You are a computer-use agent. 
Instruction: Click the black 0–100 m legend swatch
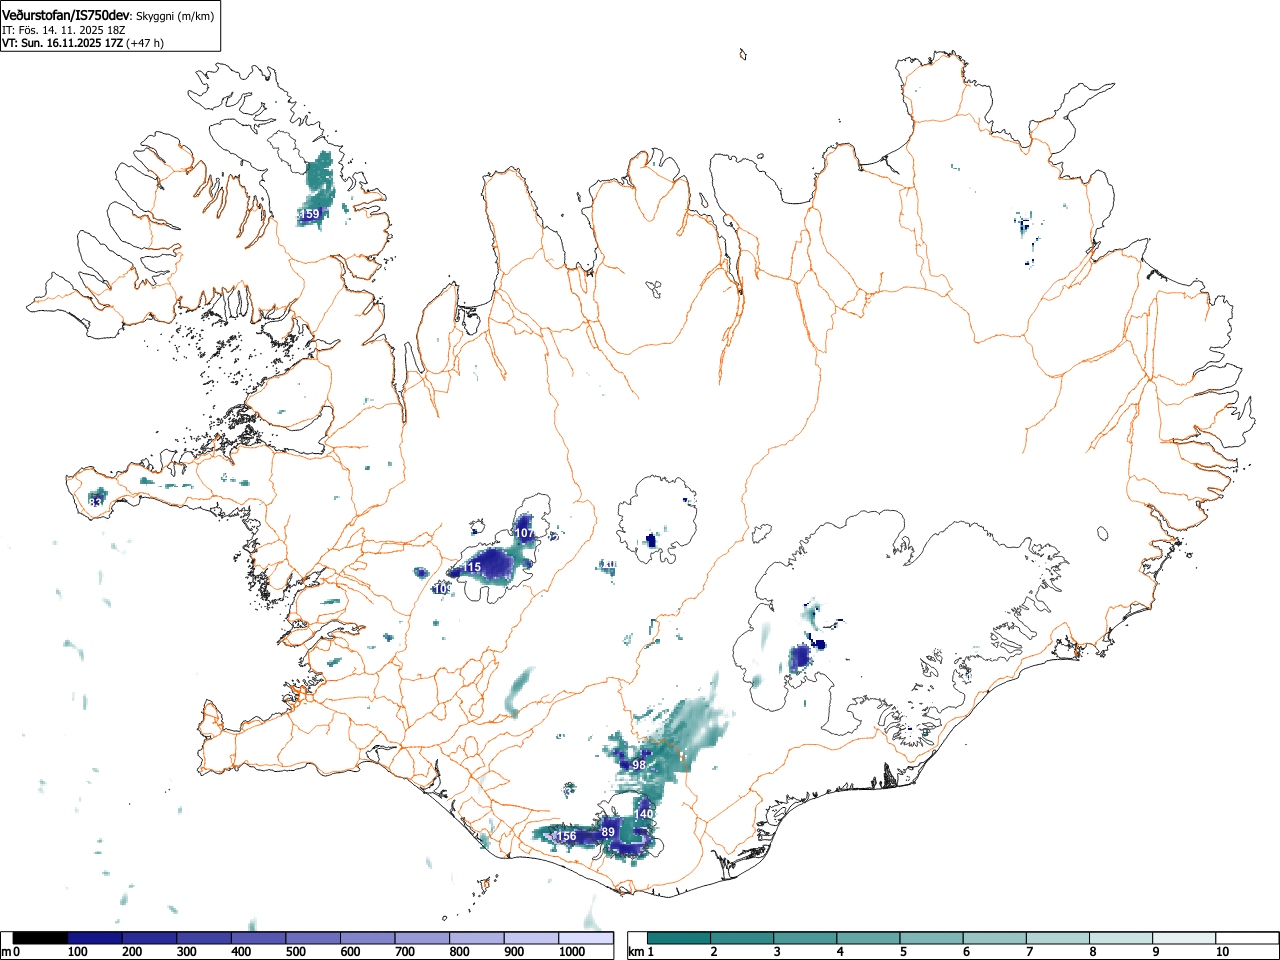click(x=41, y=938)
